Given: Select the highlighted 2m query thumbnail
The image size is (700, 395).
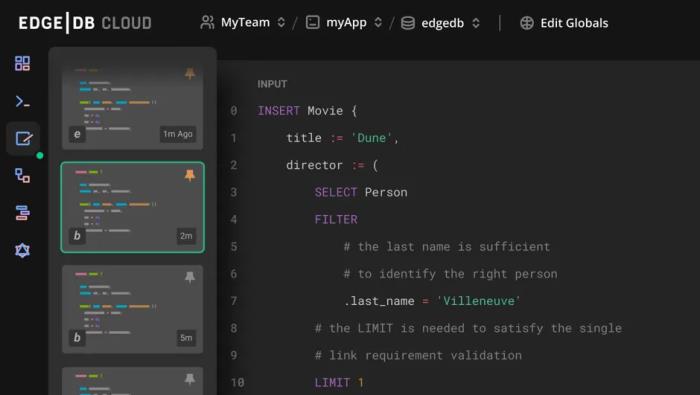Looking at the screenshot, I should point(133,207).
